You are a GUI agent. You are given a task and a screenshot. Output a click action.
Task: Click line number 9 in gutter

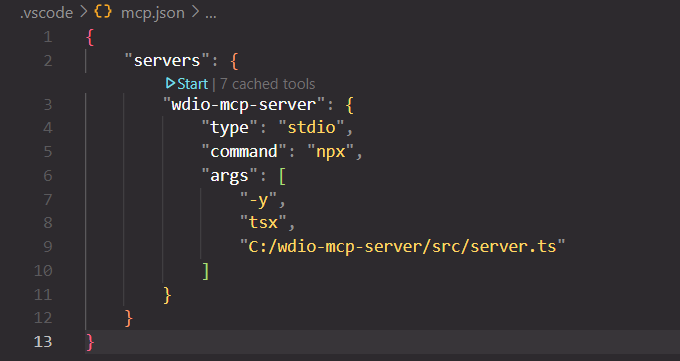click(x=48, y=246)
